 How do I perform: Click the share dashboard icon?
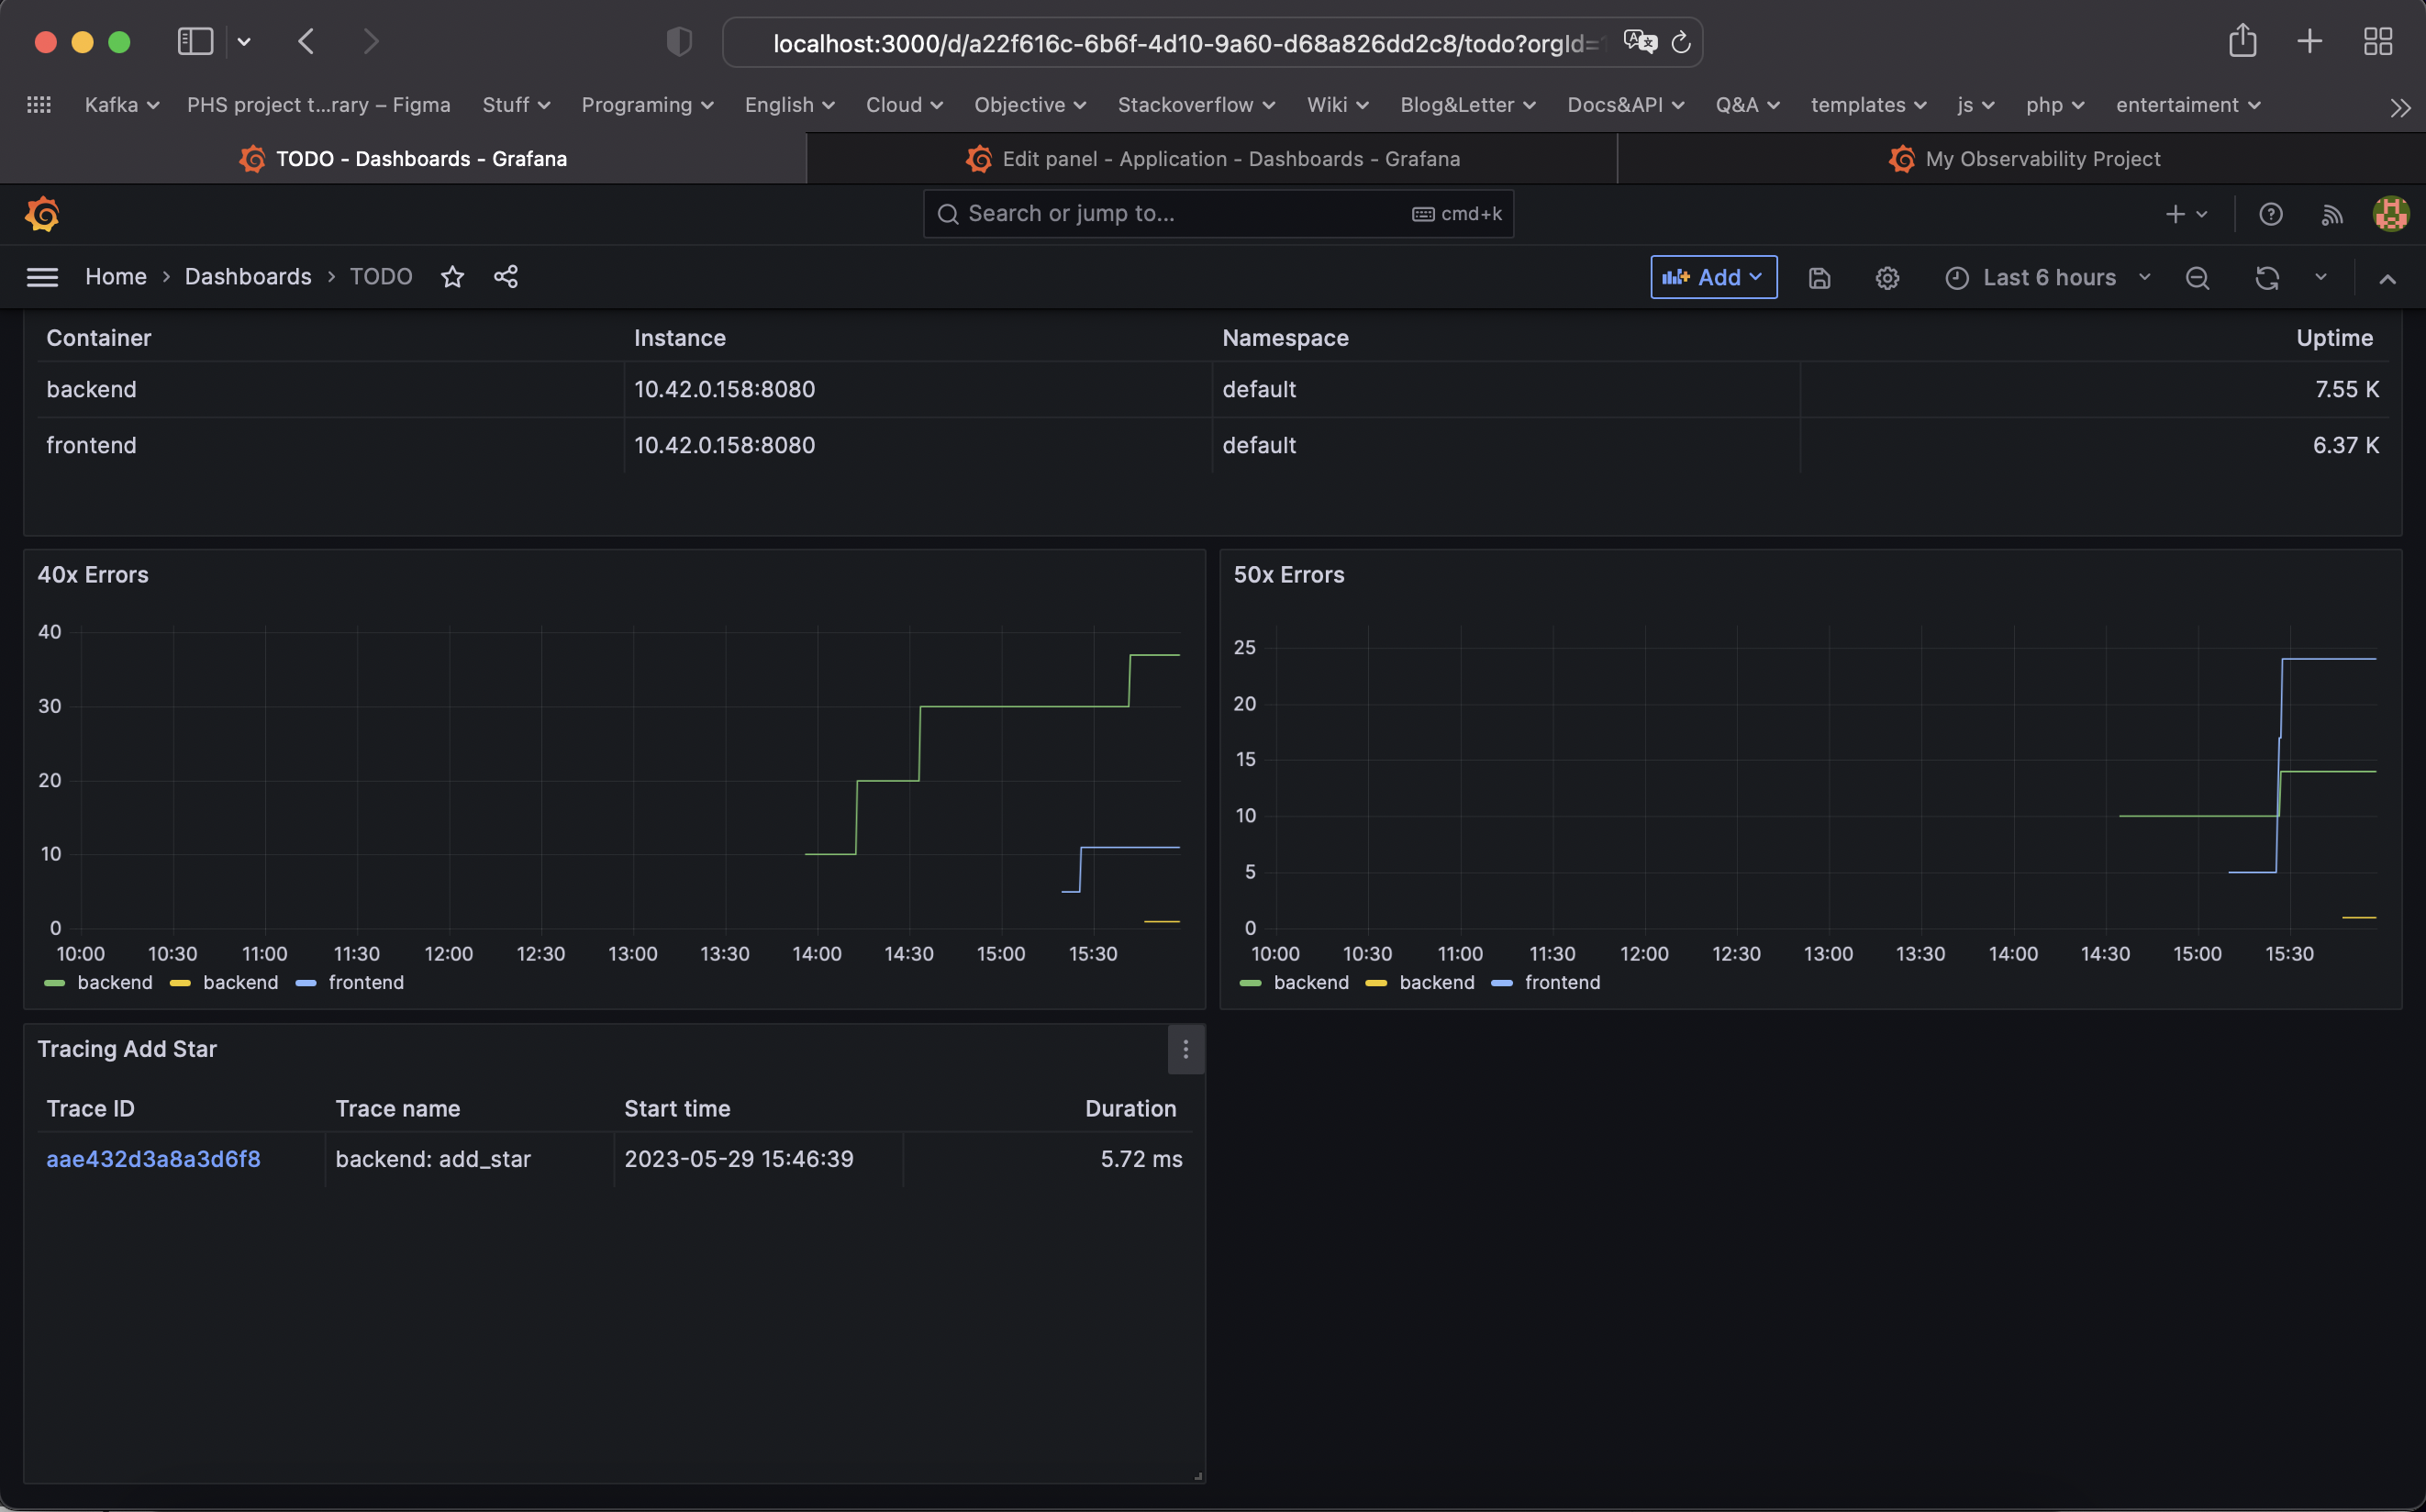(506, 277)
